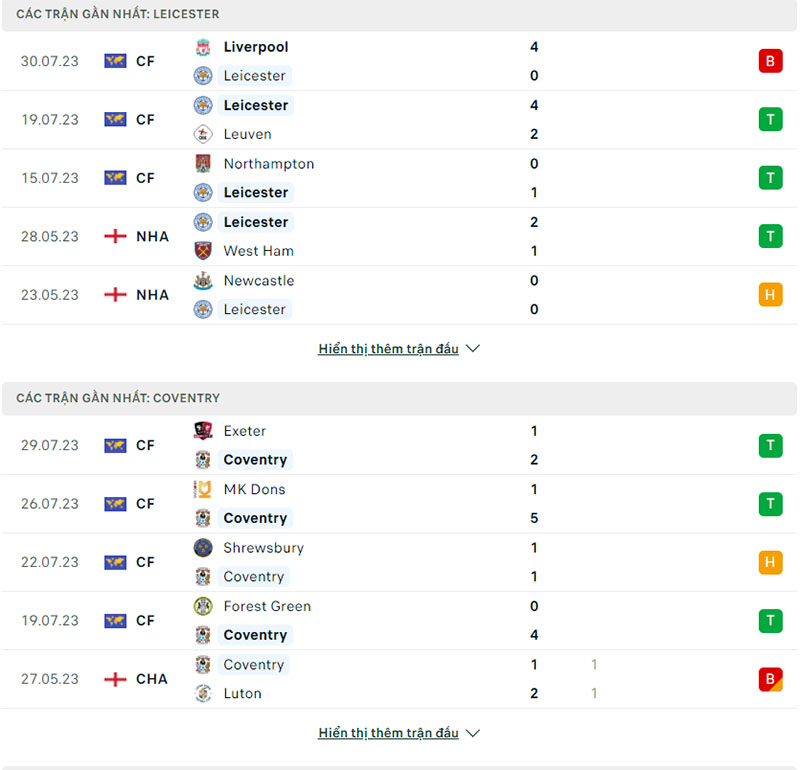Click red B result badge for Liverpool match
The image size is (800, 770).
(x=770, y=61)
